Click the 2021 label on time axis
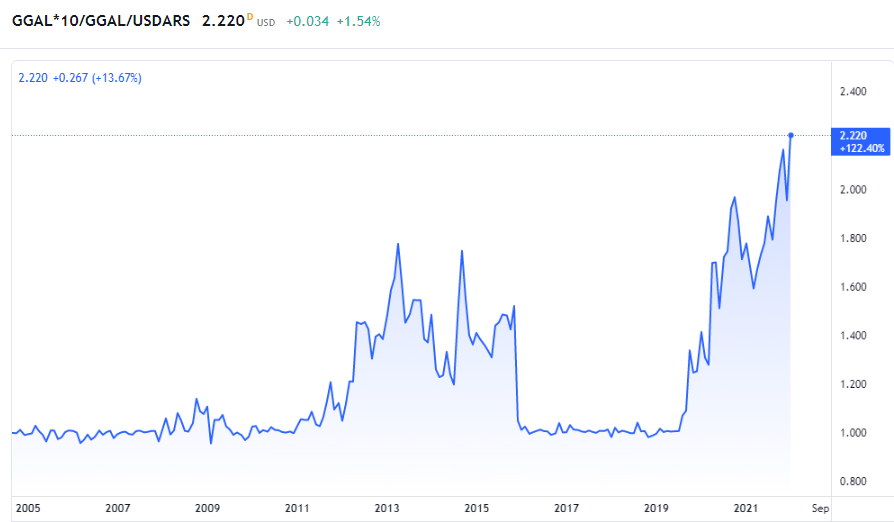Image resolution: width=894 pixels, height=522 pixels. coord(745,508)
